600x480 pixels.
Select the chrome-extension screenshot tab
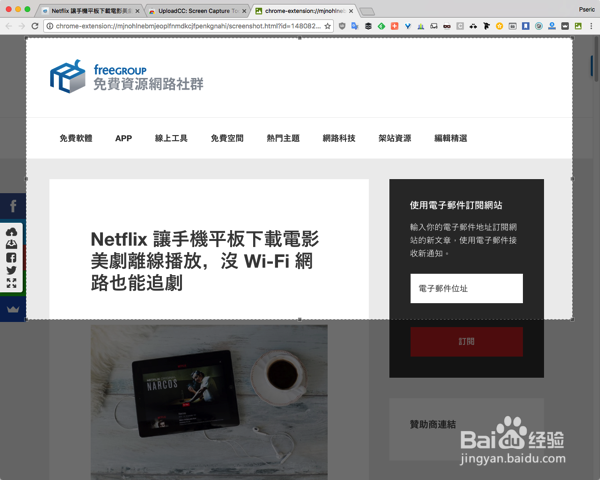304,11
